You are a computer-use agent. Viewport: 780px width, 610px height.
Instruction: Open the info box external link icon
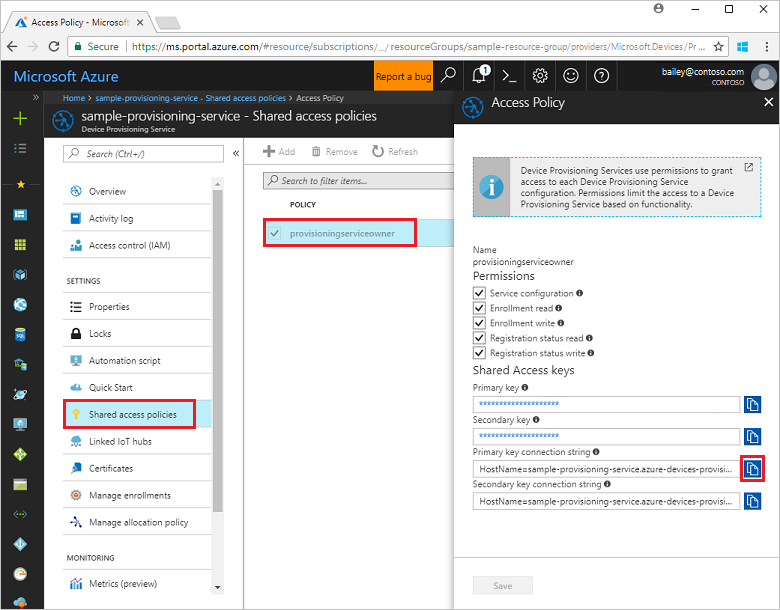coord(749,167)
